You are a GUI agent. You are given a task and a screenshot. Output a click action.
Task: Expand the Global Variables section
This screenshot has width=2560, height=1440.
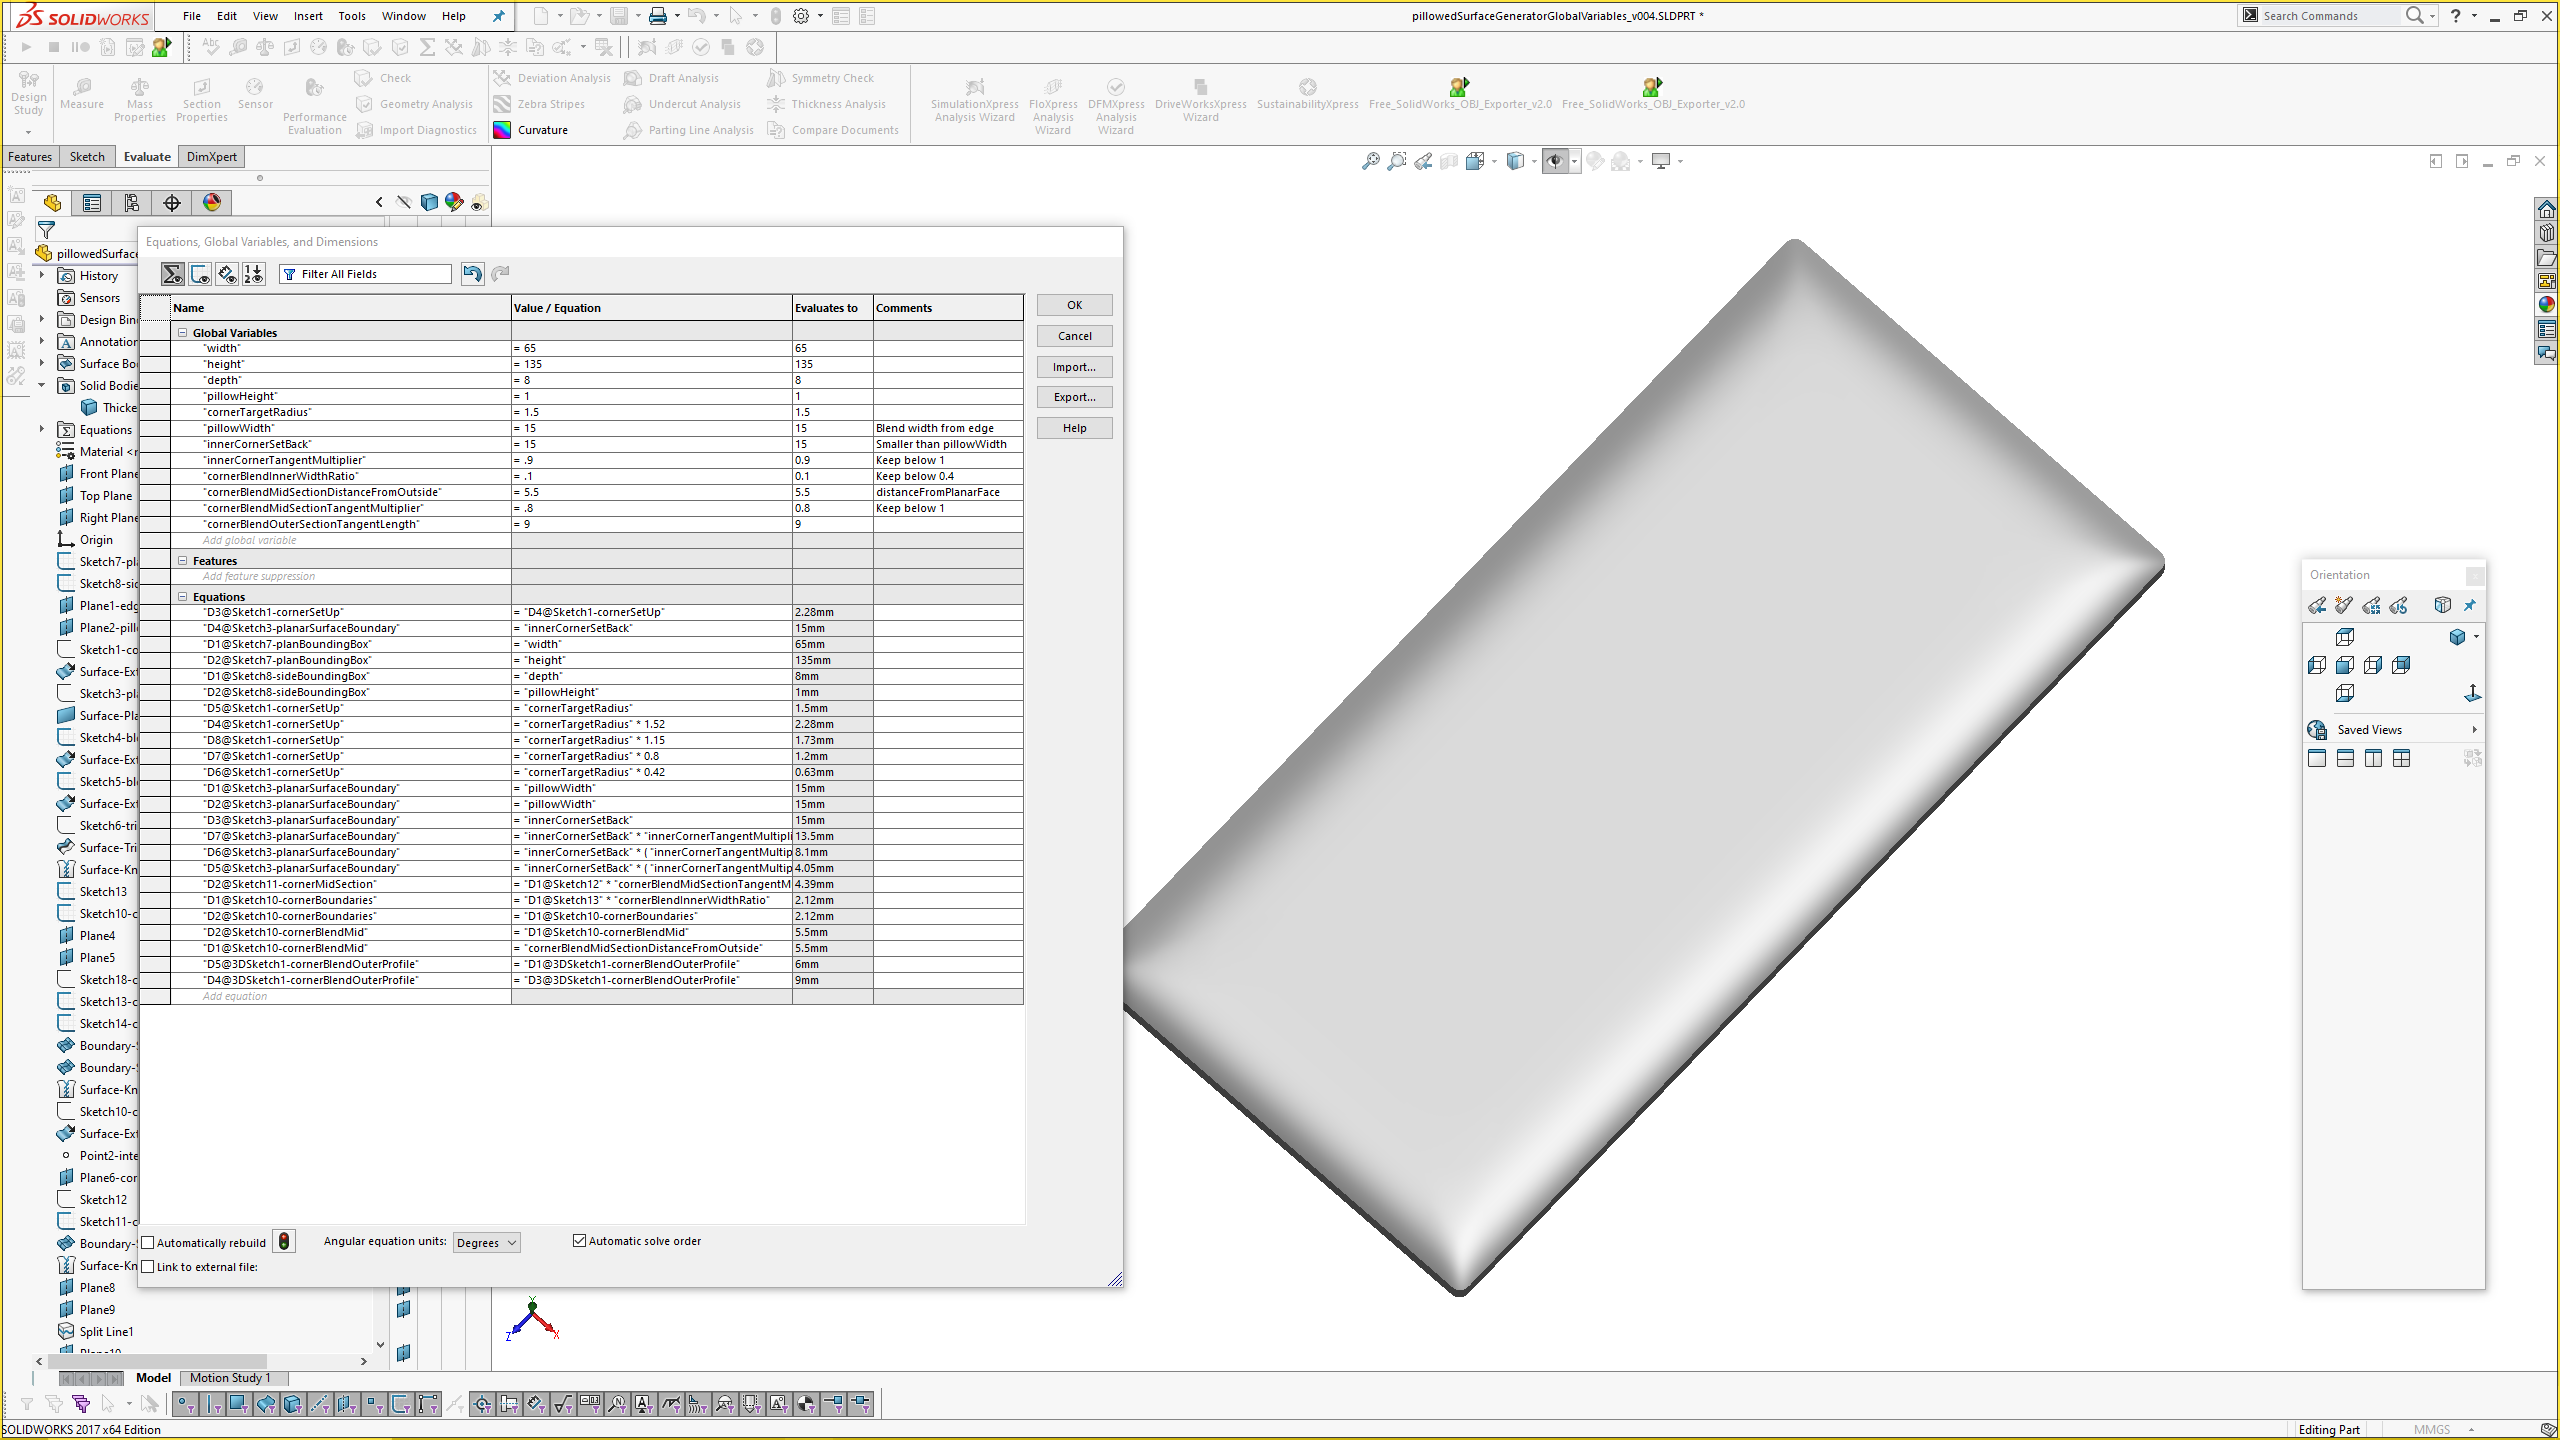pyautogui.click(x=183, y=332)
